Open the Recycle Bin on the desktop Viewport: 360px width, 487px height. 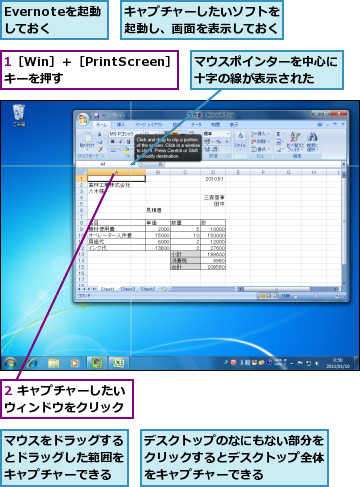[x=19, y=115]
